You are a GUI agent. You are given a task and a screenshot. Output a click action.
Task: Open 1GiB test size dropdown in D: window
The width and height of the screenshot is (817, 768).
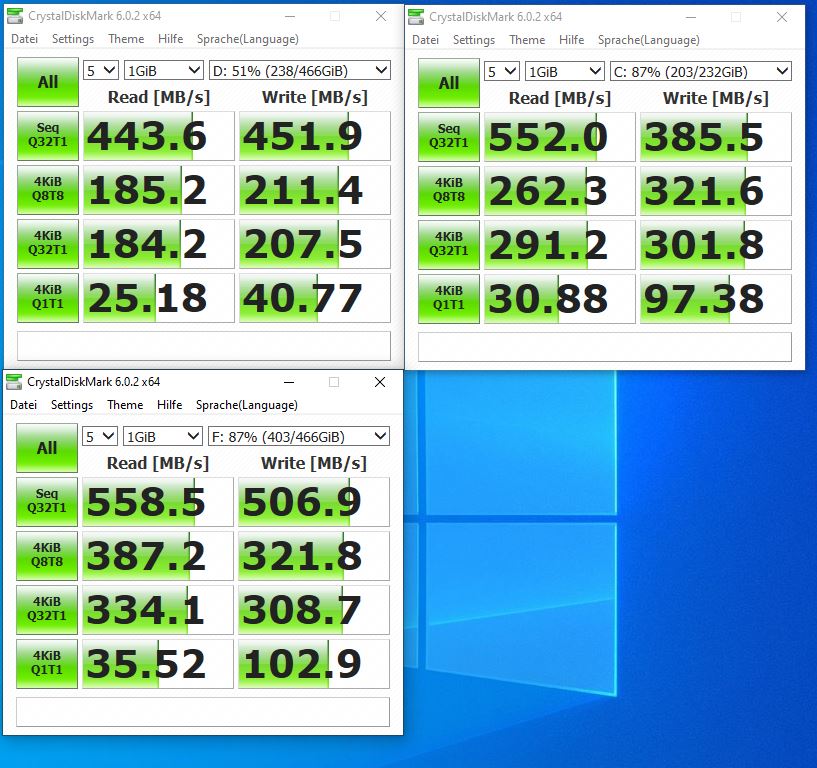point(164,70)
